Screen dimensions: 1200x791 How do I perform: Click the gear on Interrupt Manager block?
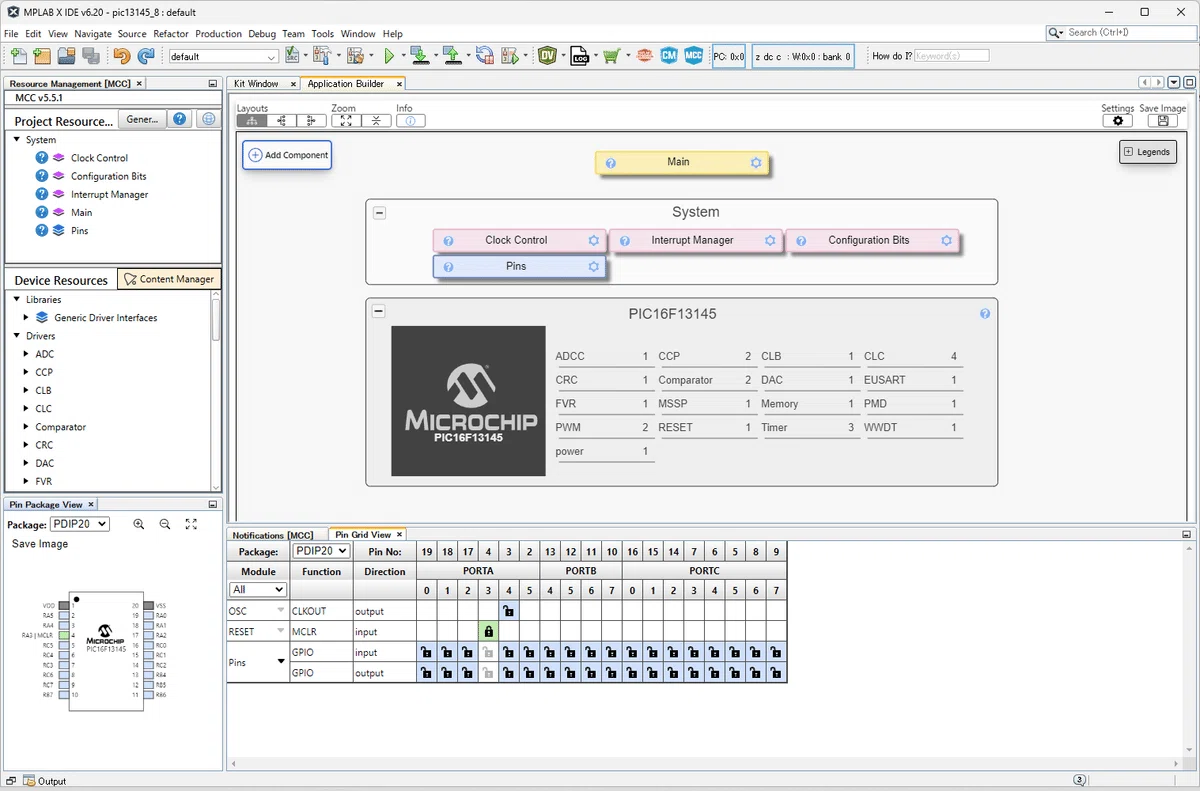[x=770, y=241]
